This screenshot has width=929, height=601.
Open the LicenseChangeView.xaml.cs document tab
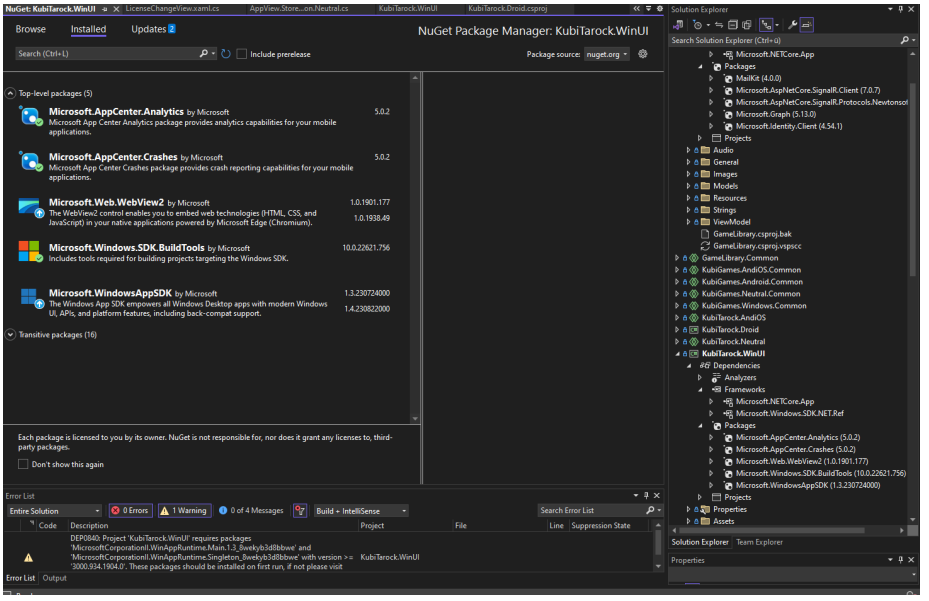(x=172, y=8)
